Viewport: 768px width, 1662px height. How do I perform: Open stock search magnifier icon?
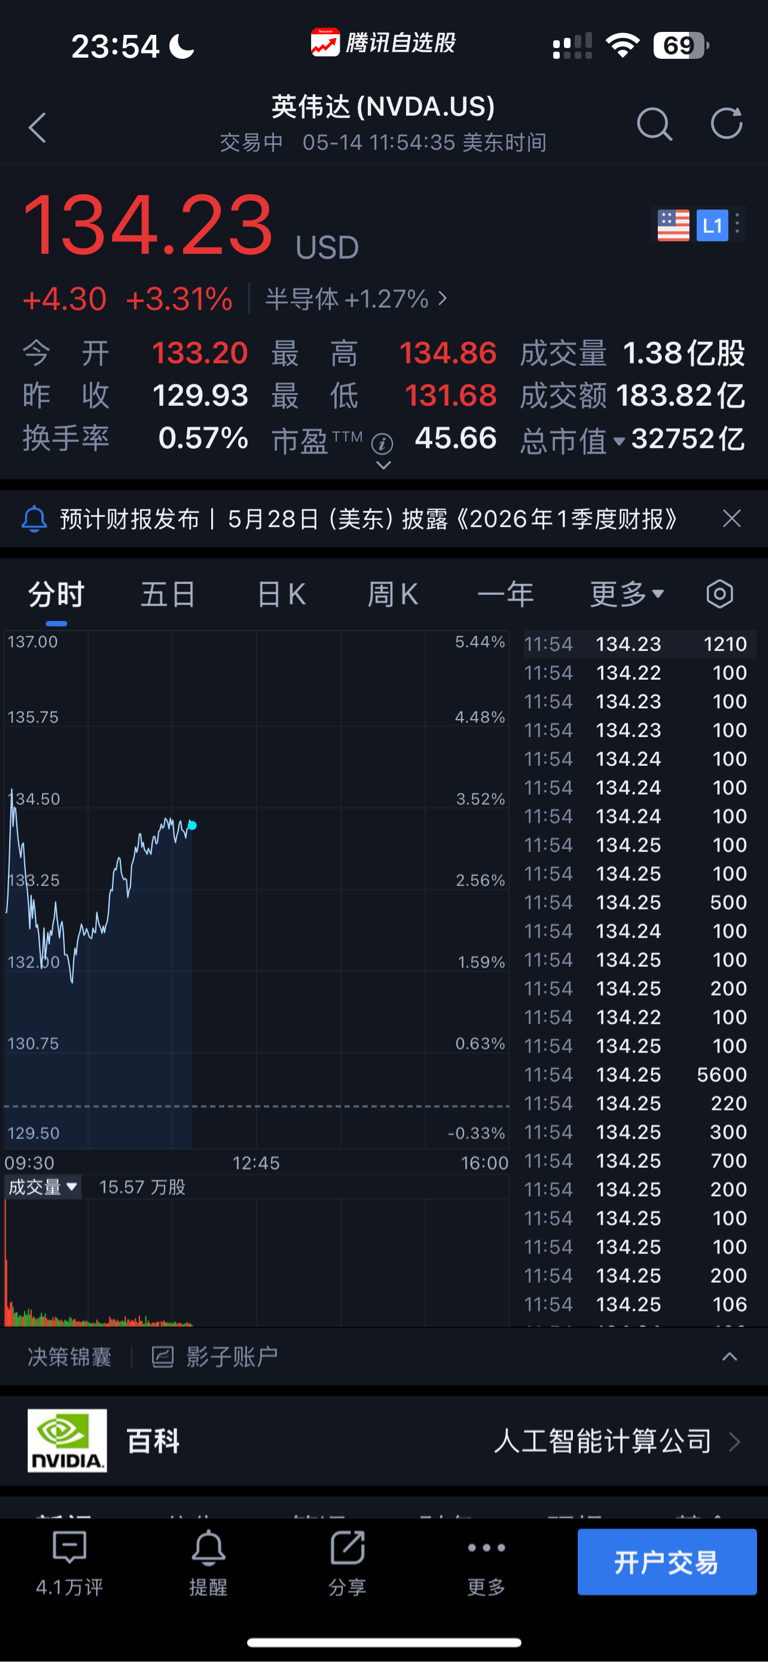click(654, 125)
